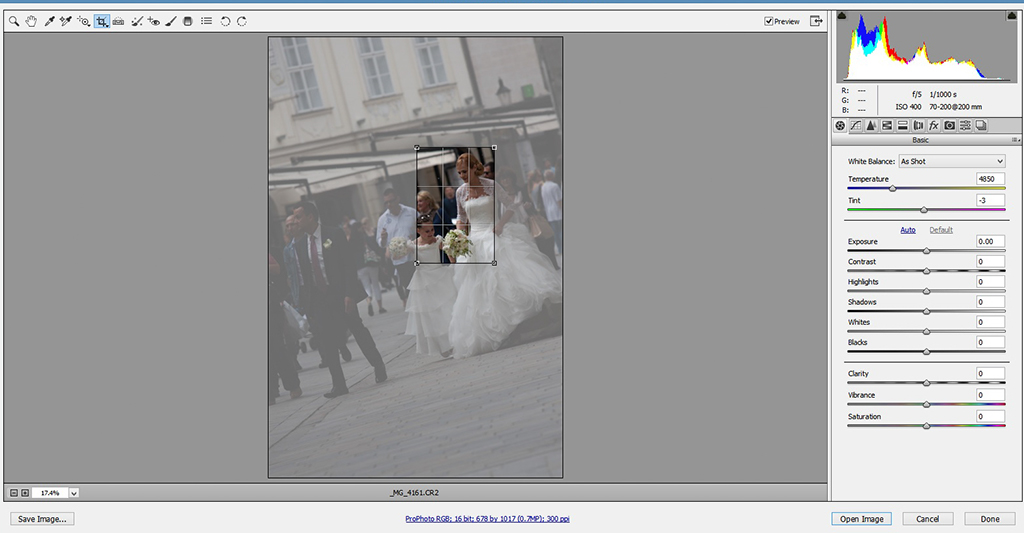Activate the Red Eye Removal tool
This screenshot has height=533, width=1024.
point(154,21)
